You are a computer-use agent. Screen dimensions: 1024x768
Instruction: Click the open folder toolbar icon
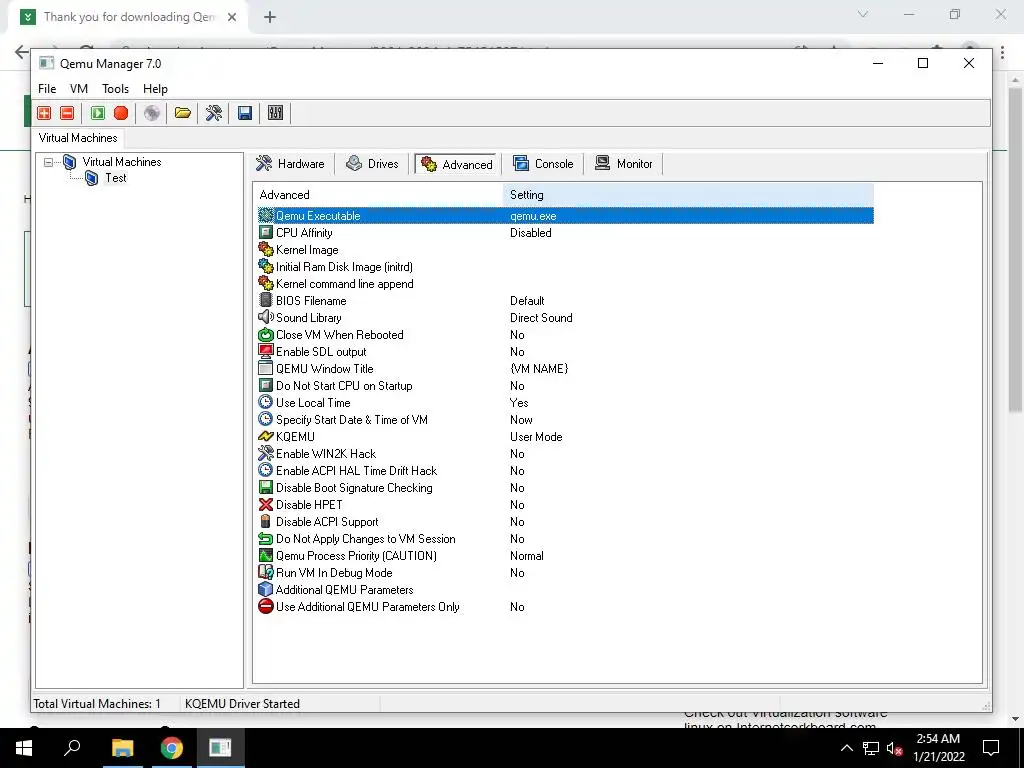pos(183,113)
